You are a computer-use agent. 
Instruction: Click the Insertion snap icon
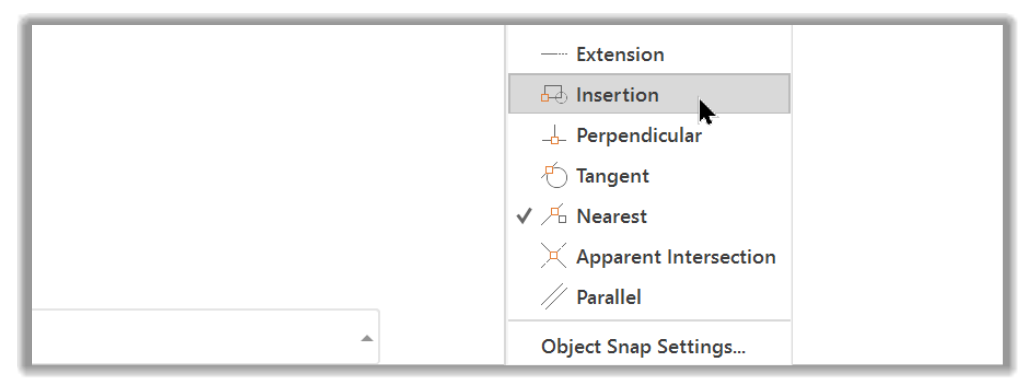[554, 95]
